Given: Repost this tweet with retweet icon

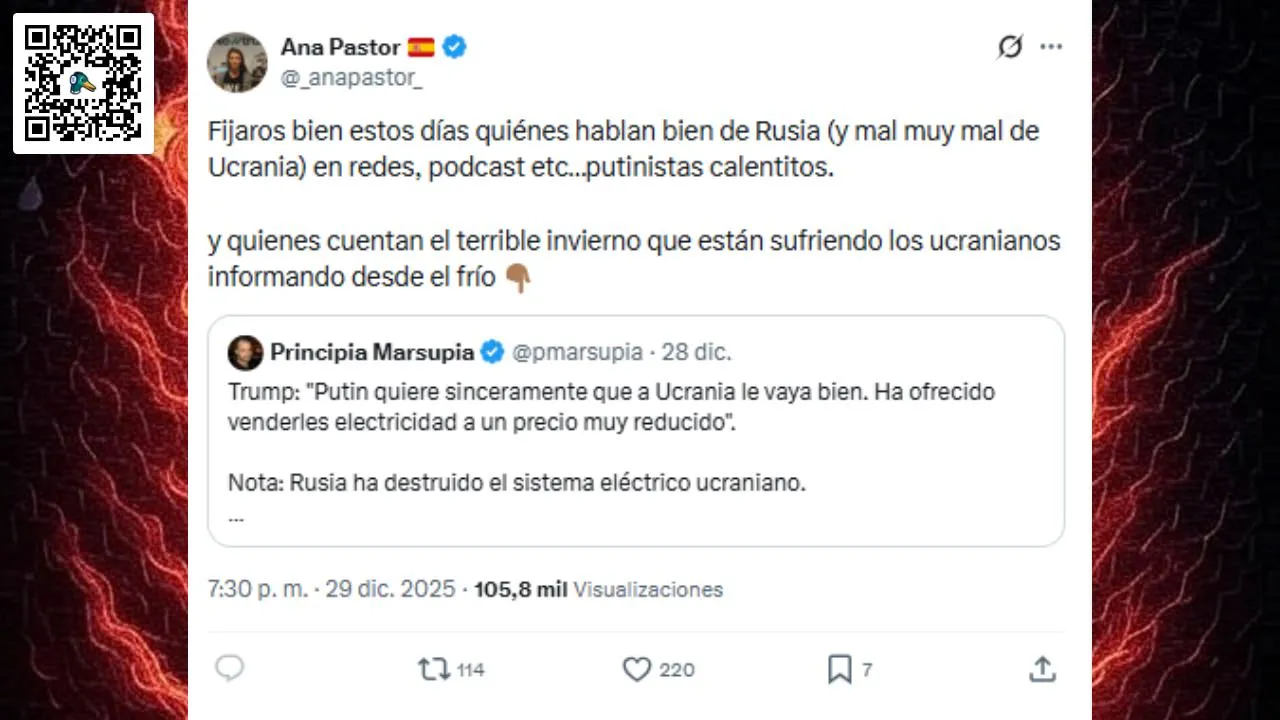Looking at the screenshot, I should click(434, 669).
